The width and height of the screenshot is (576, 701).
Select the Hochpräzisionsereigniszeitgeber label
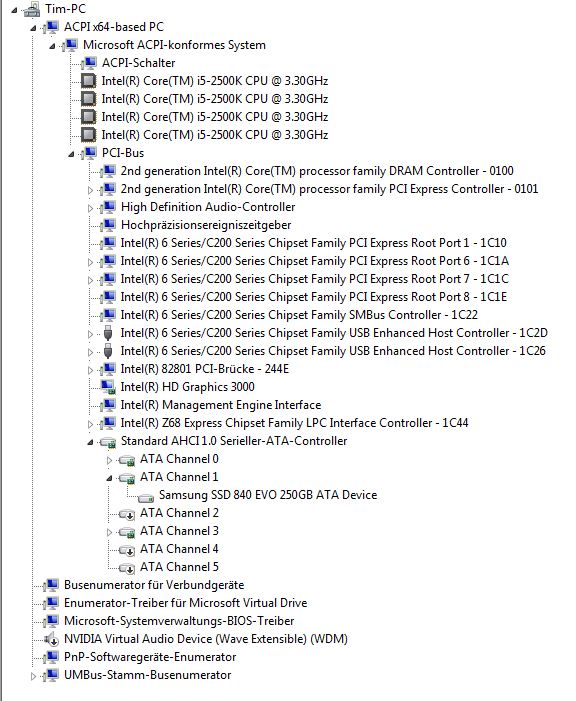[x=206, y=225]
